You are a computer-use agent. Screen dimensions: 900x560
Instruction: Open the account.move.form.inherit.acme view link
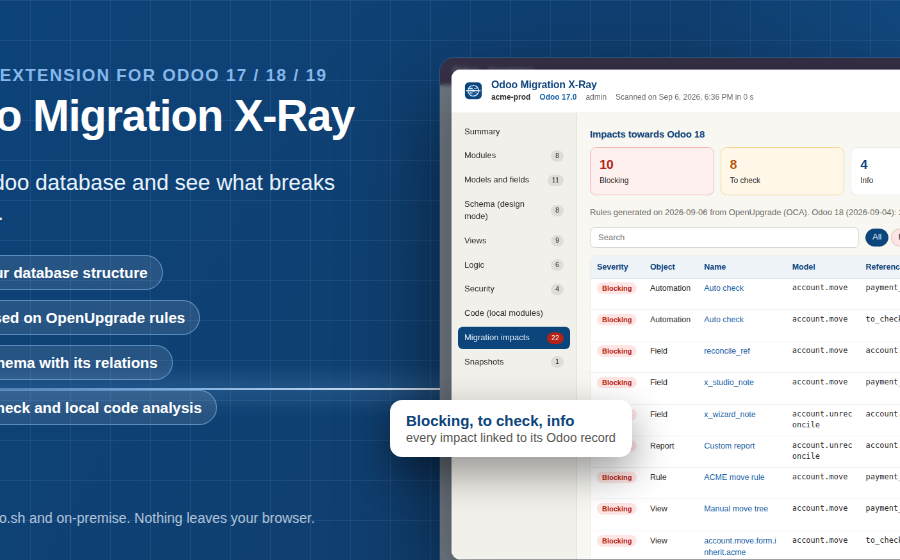[740, 546]
